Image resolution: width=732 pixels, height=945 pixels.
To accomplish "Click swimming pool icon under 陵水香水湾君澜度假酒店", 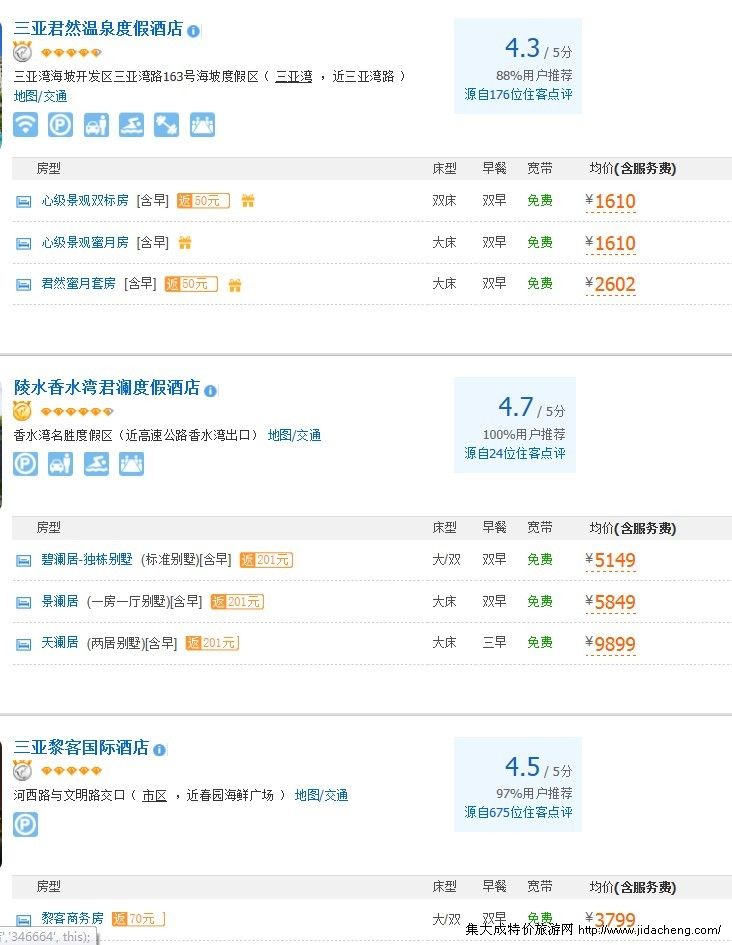I will pyautogui.click(x=96, y=464).
